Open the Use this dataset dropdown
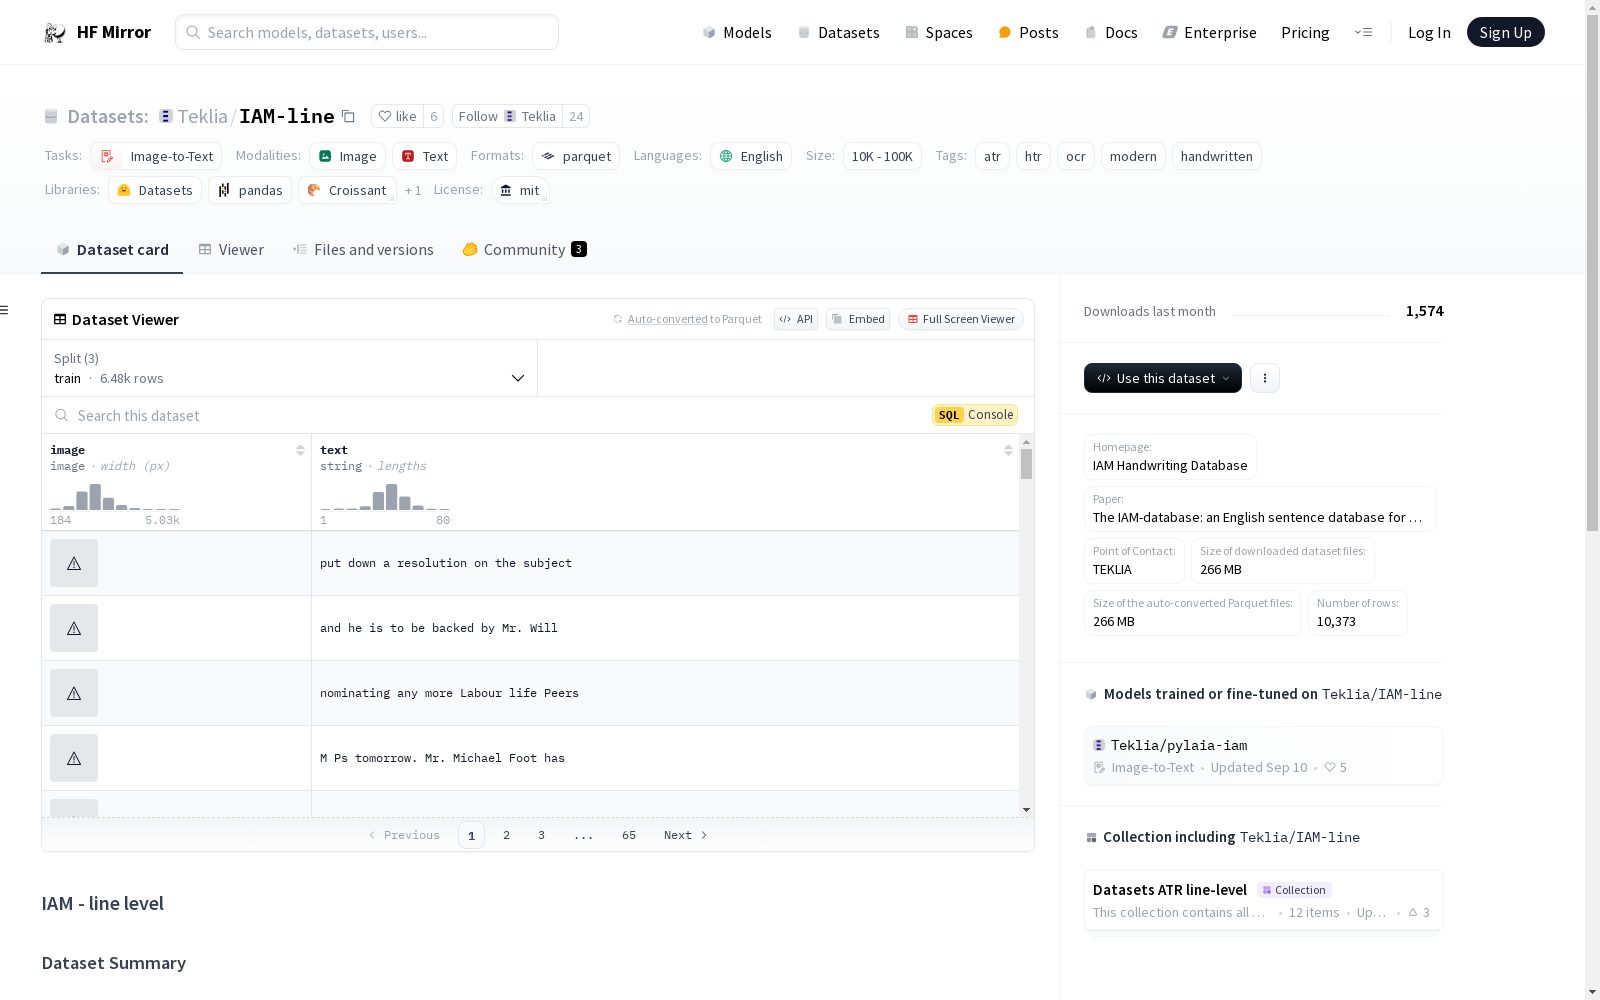1600x1000 pixels. click(x=1163, y=378)
